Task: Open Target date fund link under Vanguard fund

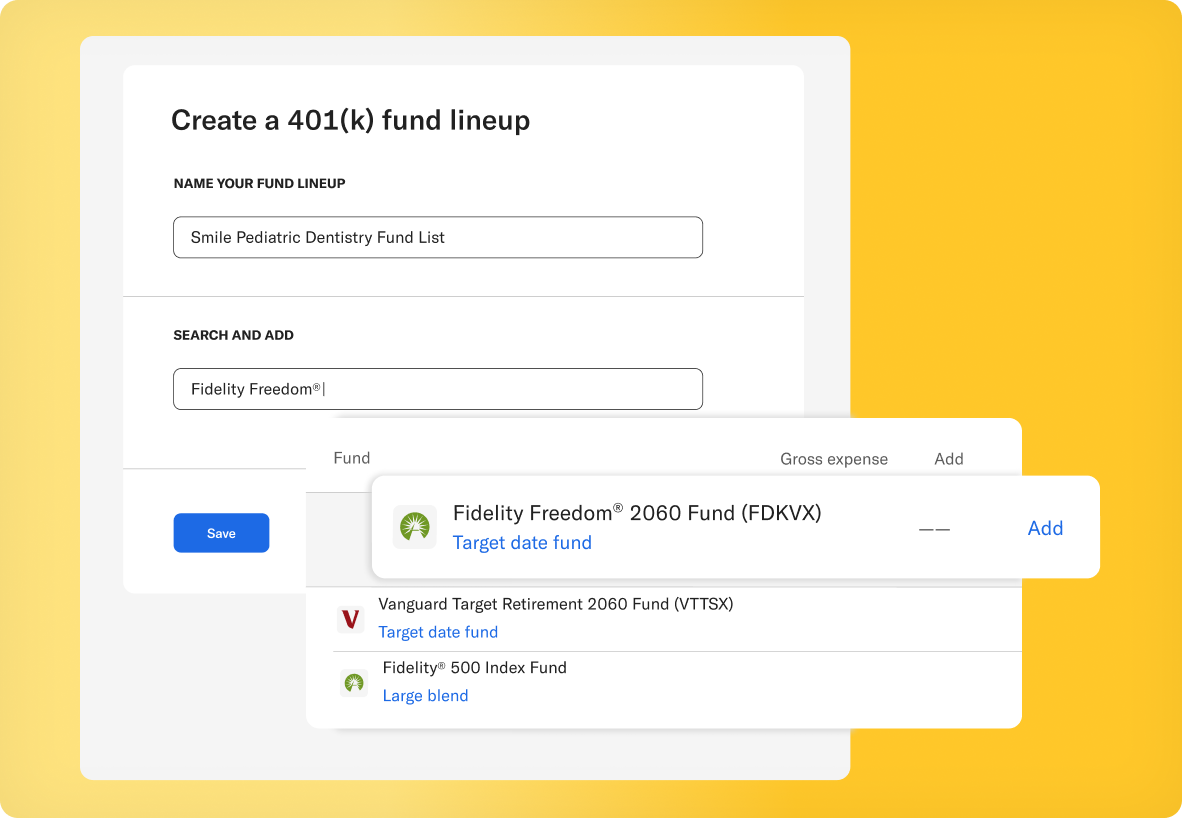Action: pyautogui.click(x=438, y=632)
